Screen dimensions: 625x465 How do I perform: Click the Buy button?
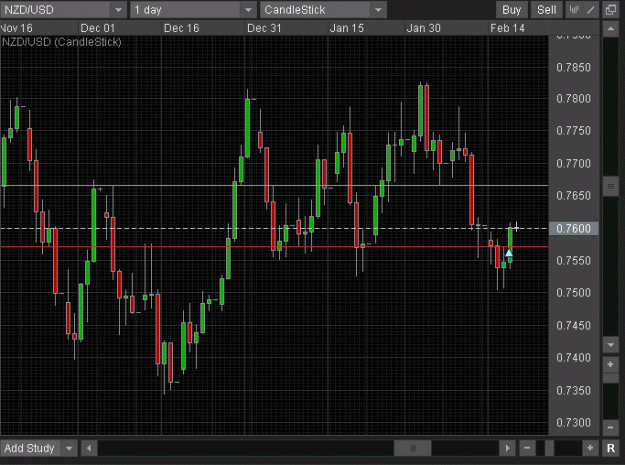coord(511,10)
